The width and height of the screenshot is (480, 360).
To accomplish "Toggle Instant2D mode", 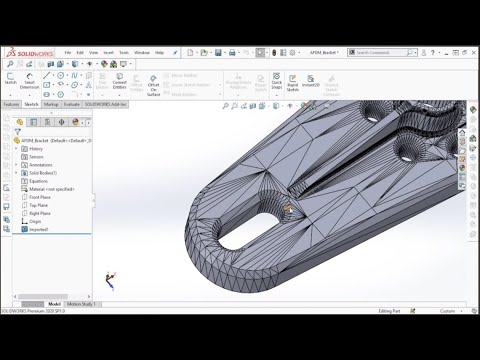I will 311,81.
